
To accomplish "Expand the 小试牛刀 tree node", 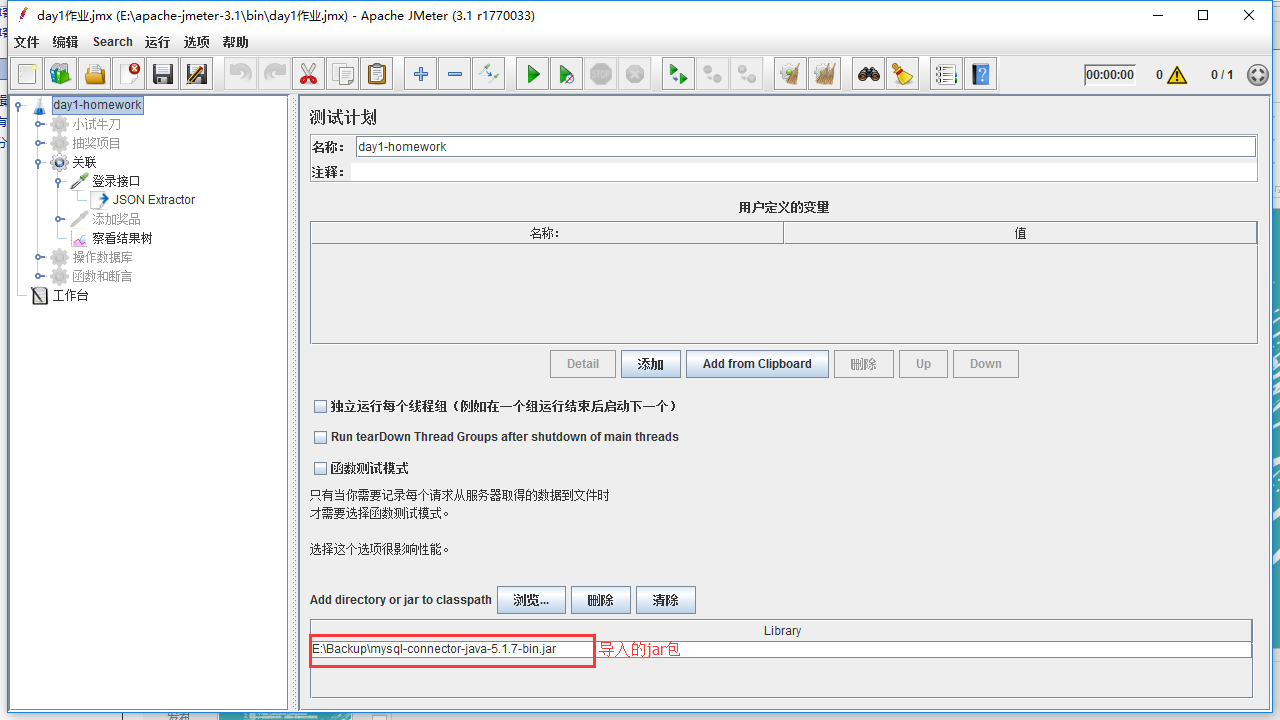I will pos(39,124).
